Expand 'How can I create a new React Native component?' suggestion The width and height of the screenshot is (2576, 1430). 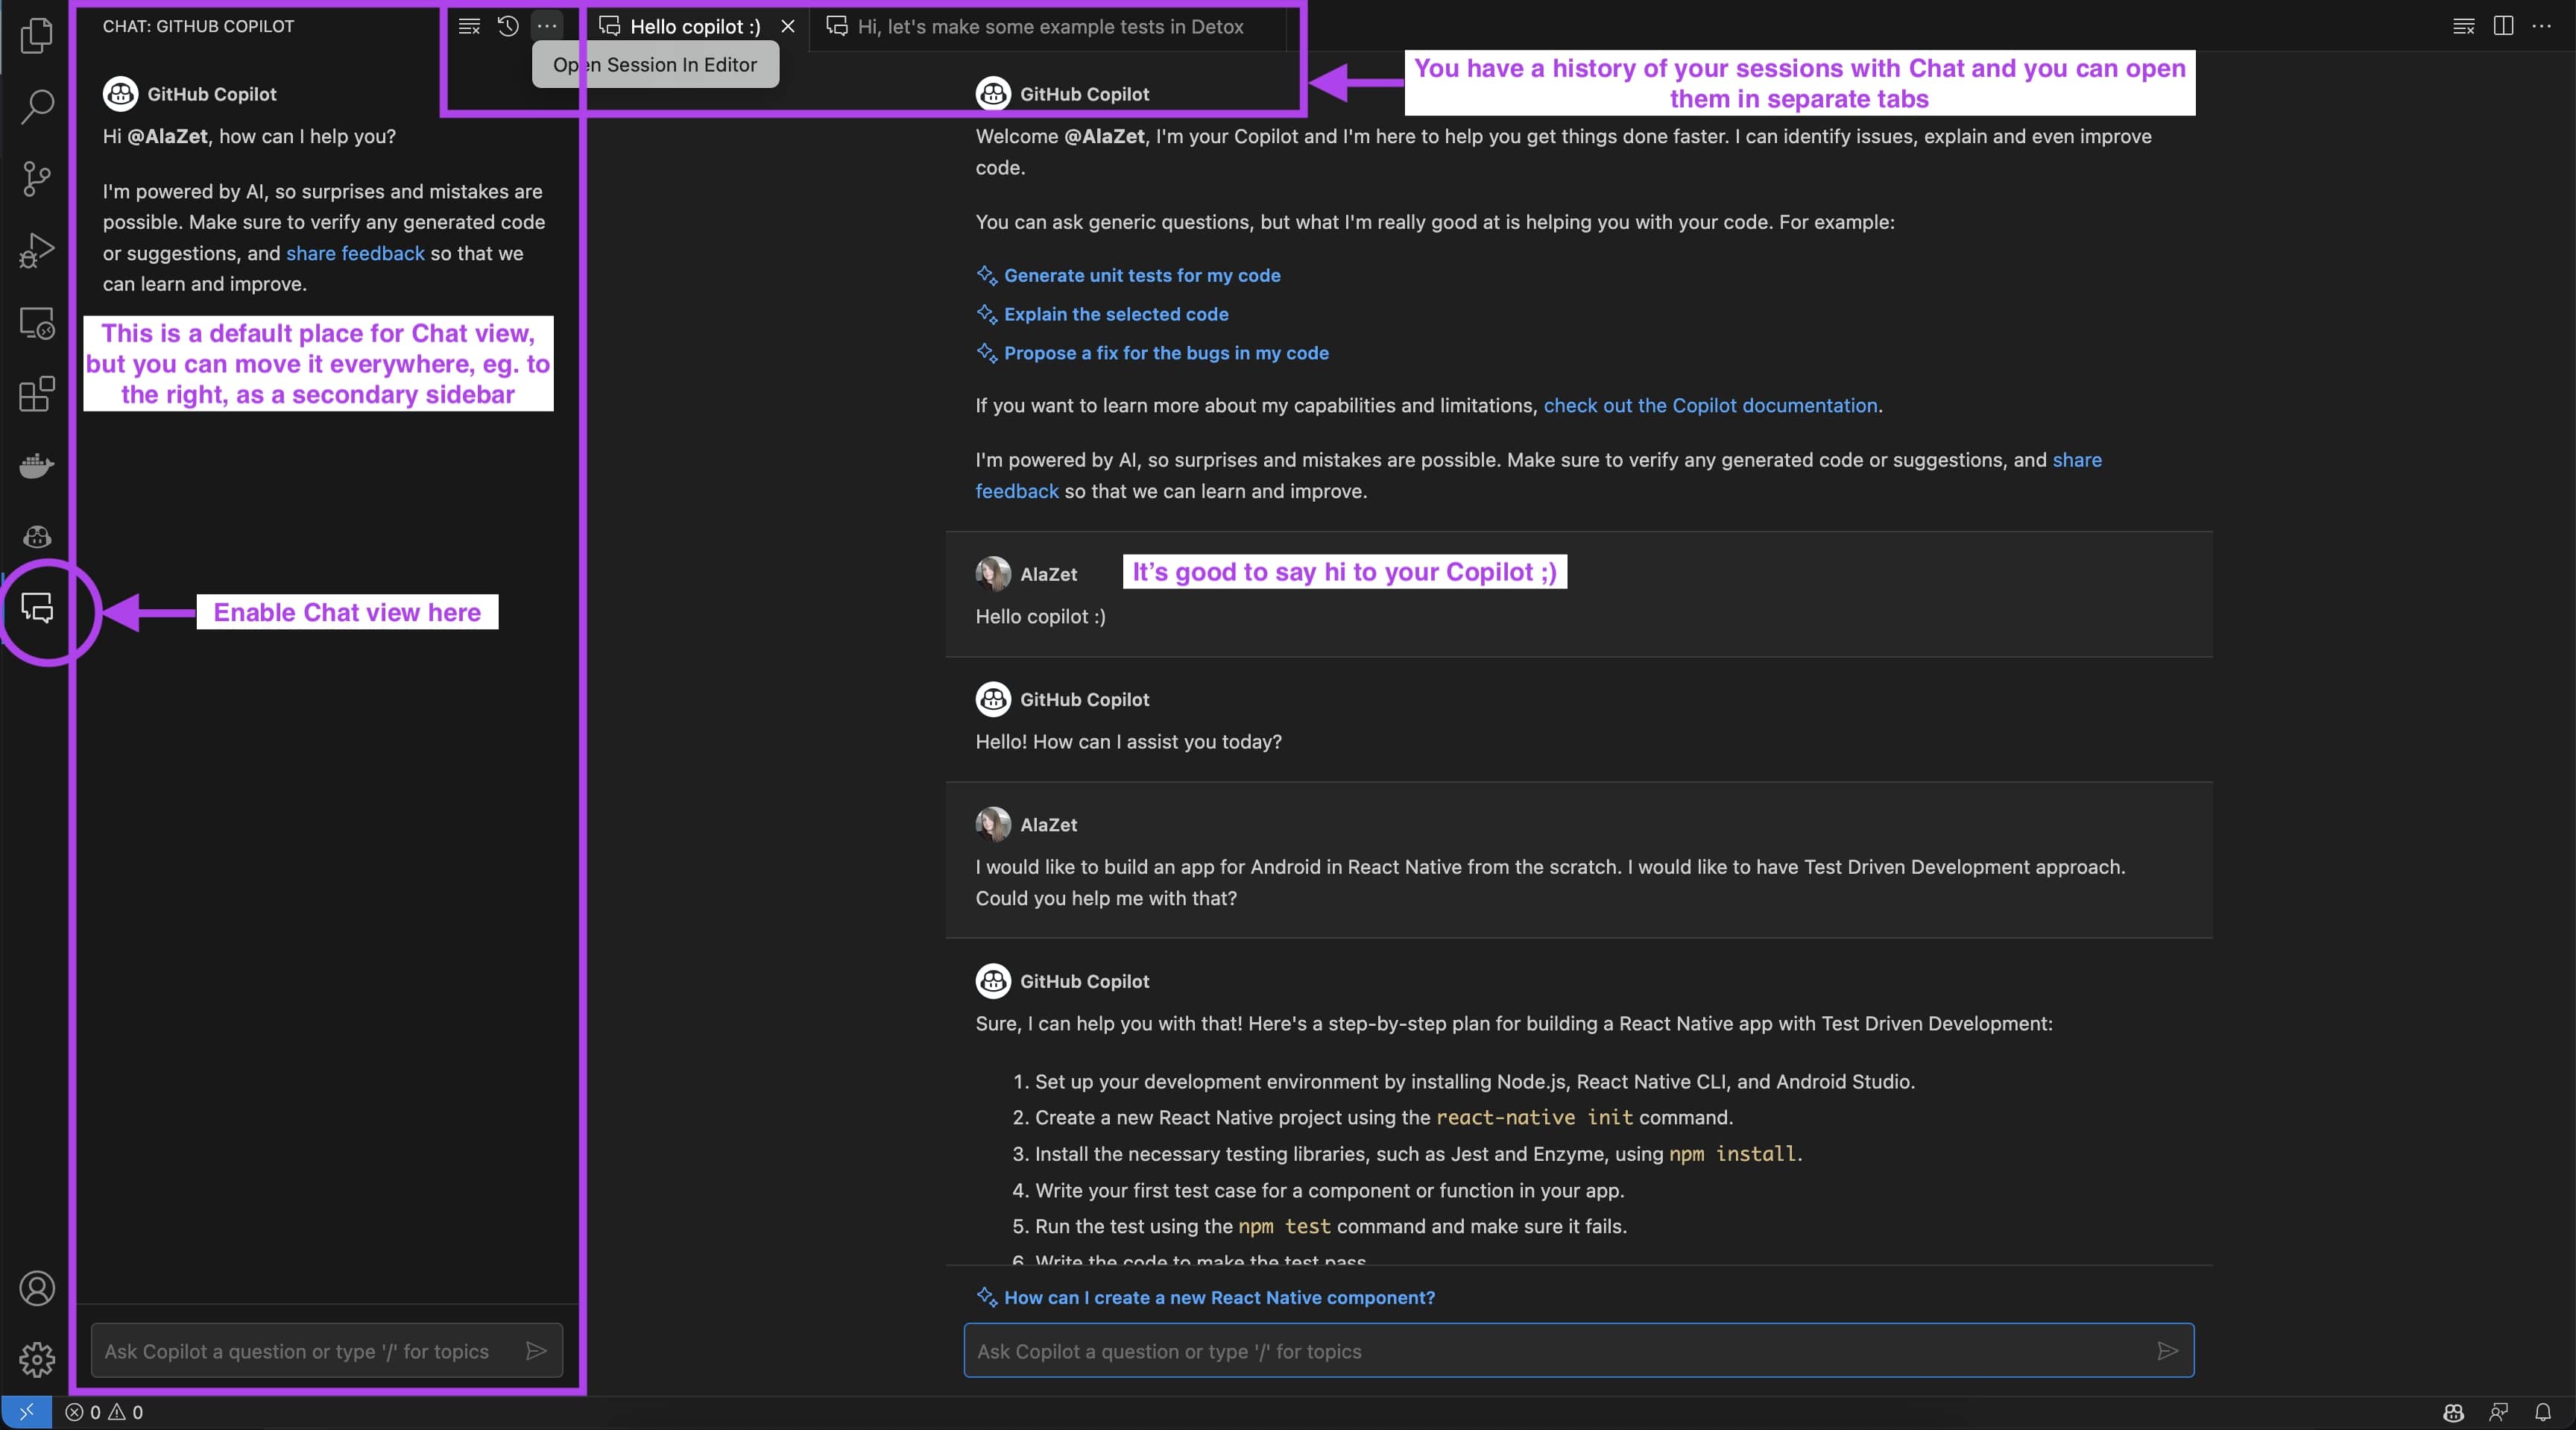tap(1219, 1298)
